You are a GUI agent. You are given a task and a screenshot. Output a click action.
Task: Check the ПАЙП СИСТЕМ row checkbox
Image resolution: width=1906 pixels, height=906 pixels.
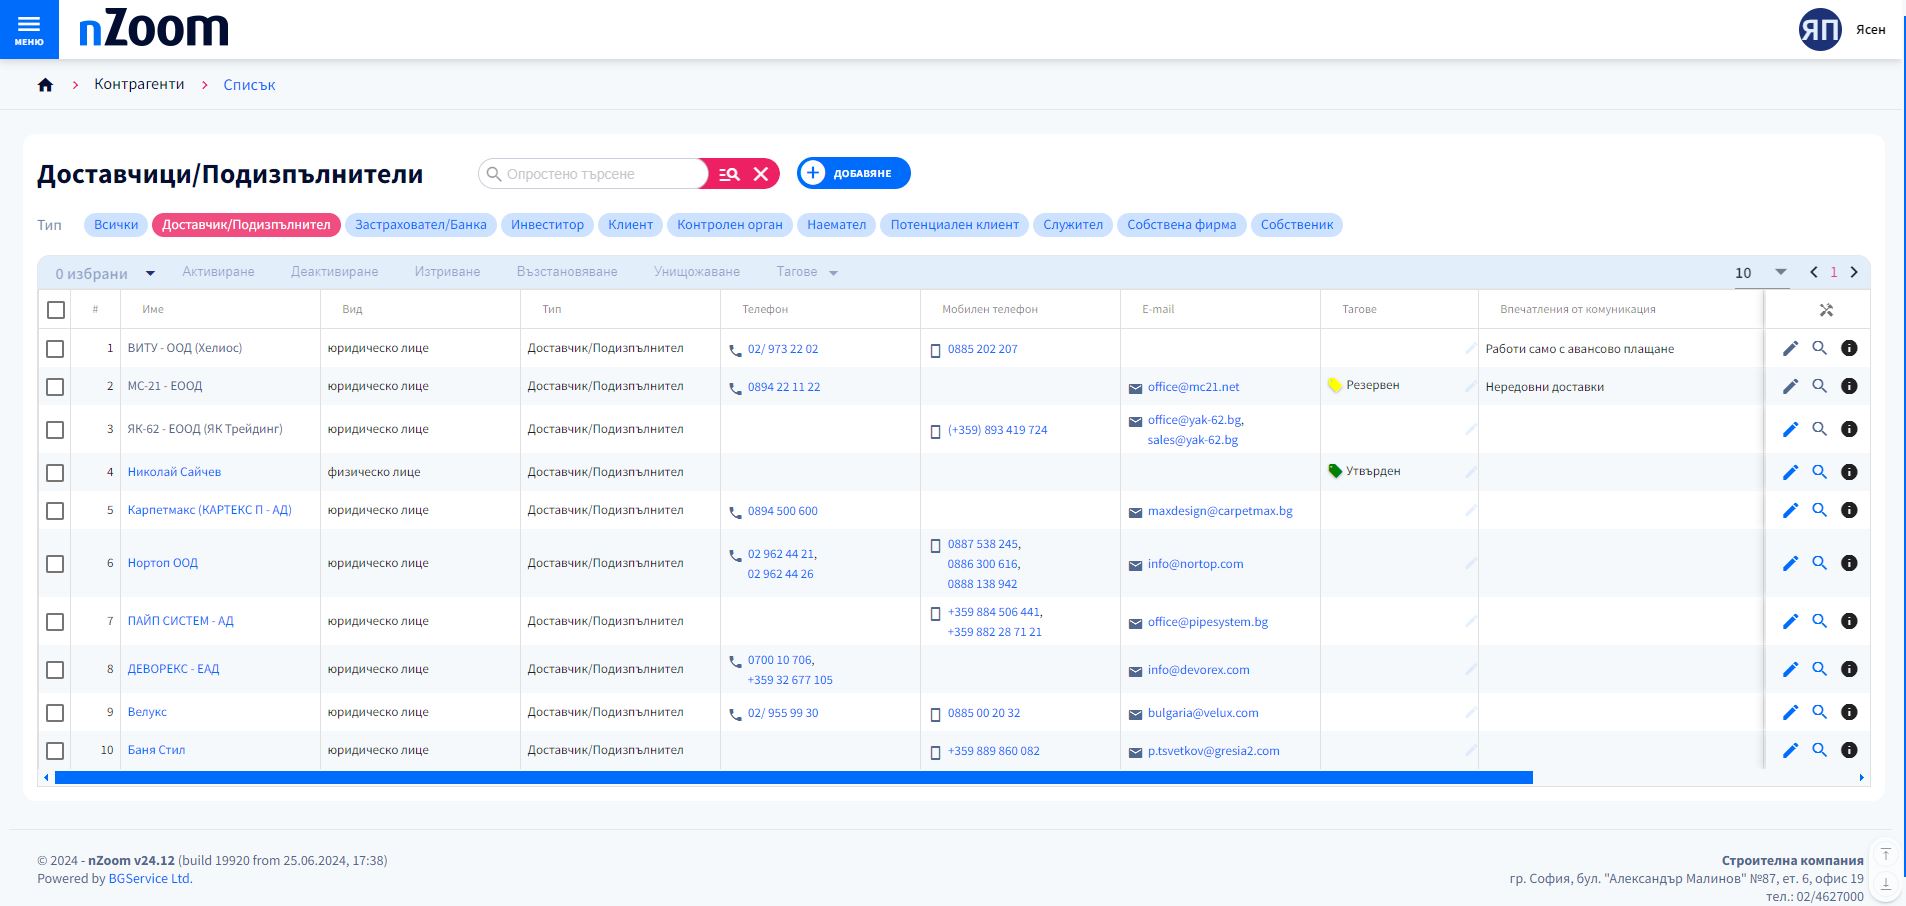[55, 622]
